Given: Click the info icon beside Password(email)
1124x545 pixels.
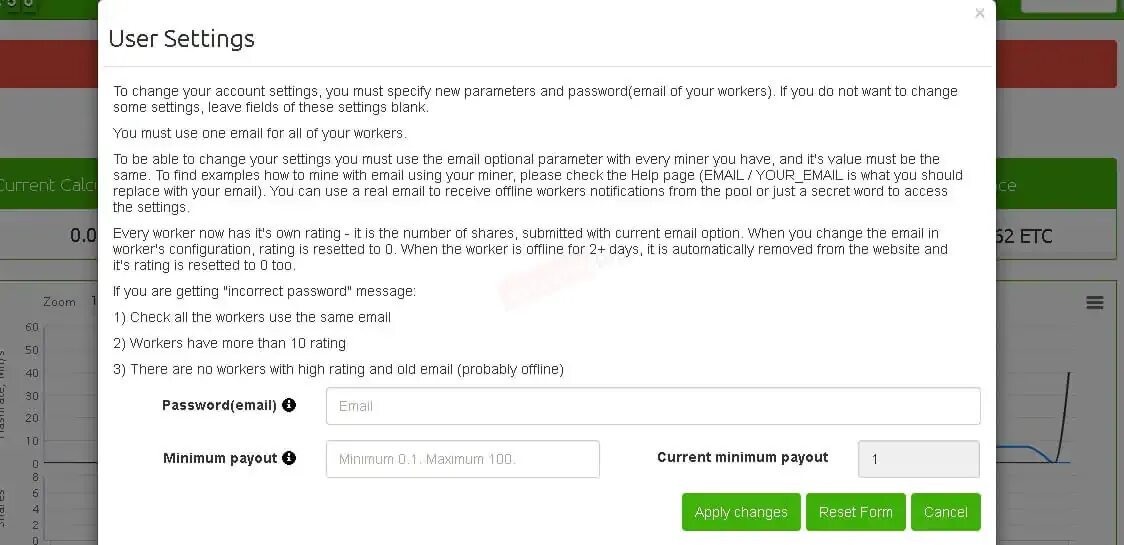Looking at the screenshot, I should pyautogui.click(x=289, y=405).
